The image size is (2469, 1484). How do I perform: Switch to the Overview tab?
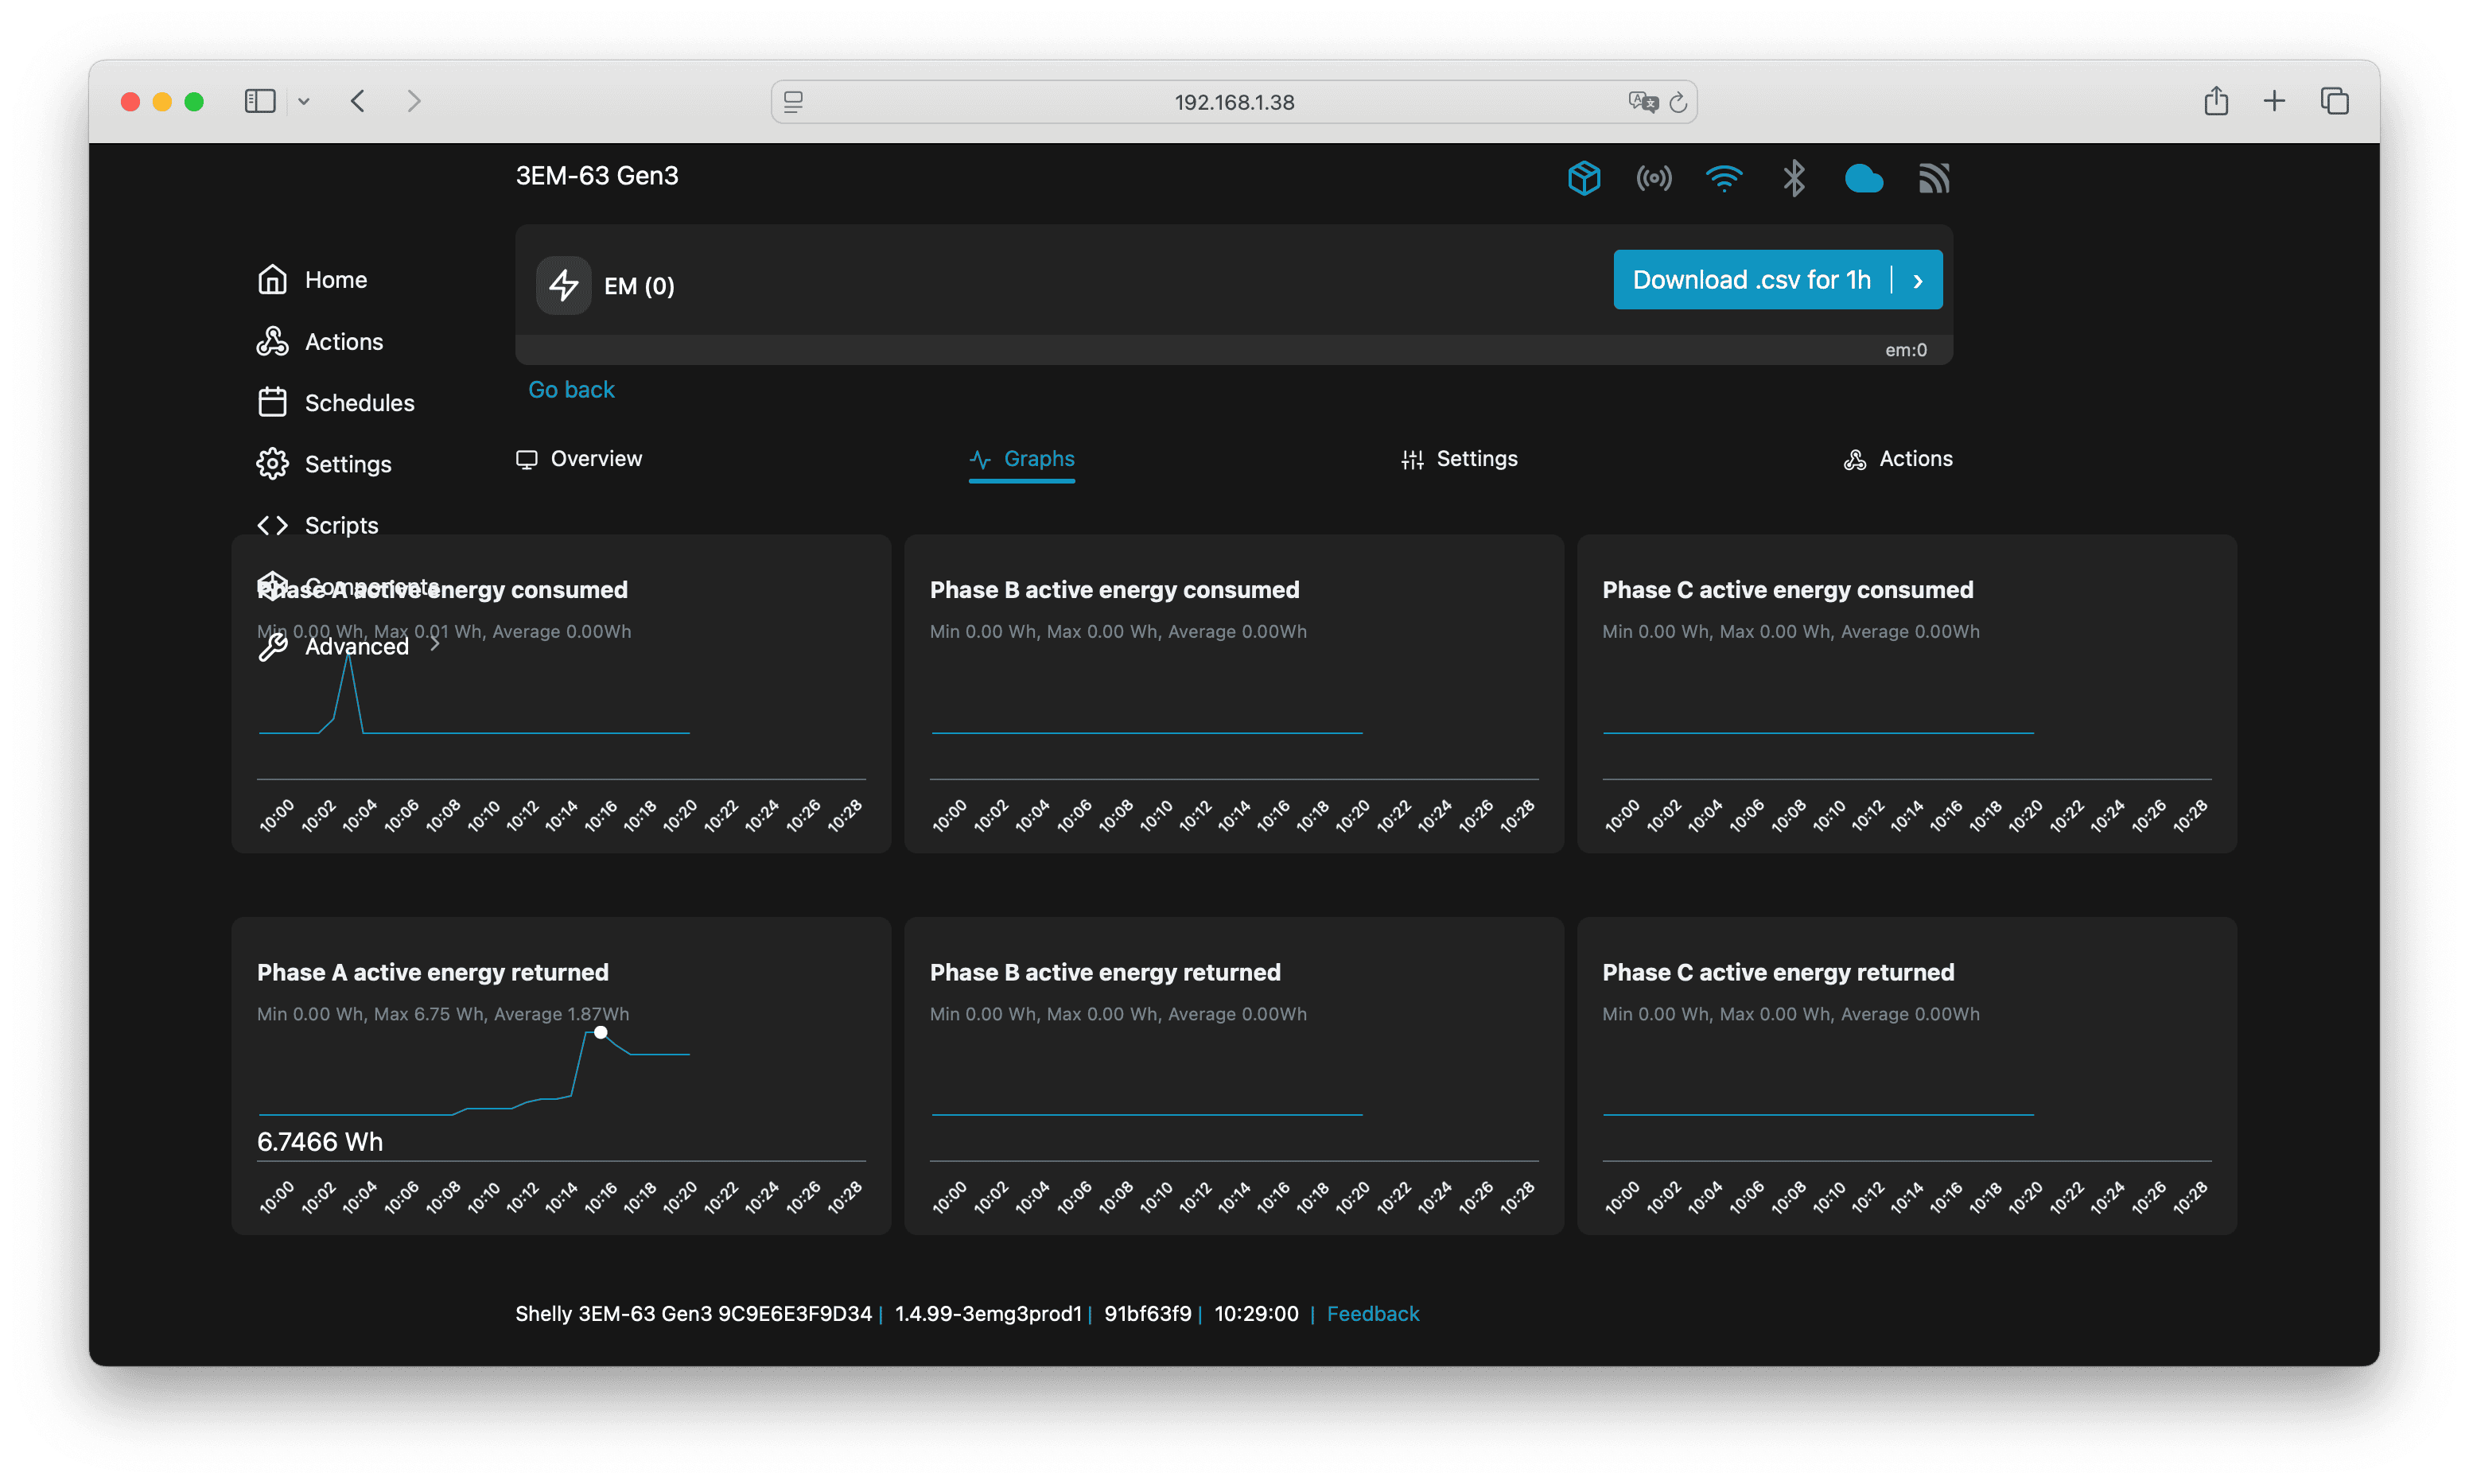pos(579,459)
